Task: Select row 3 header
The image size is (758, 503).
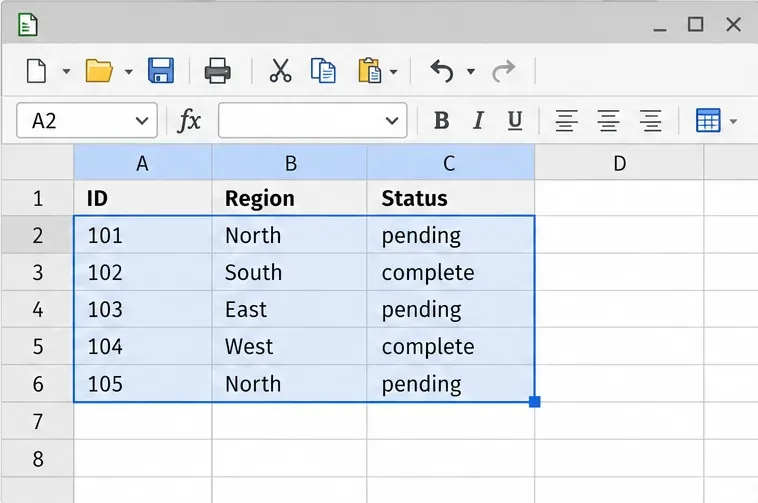Action: coord(38,272)
